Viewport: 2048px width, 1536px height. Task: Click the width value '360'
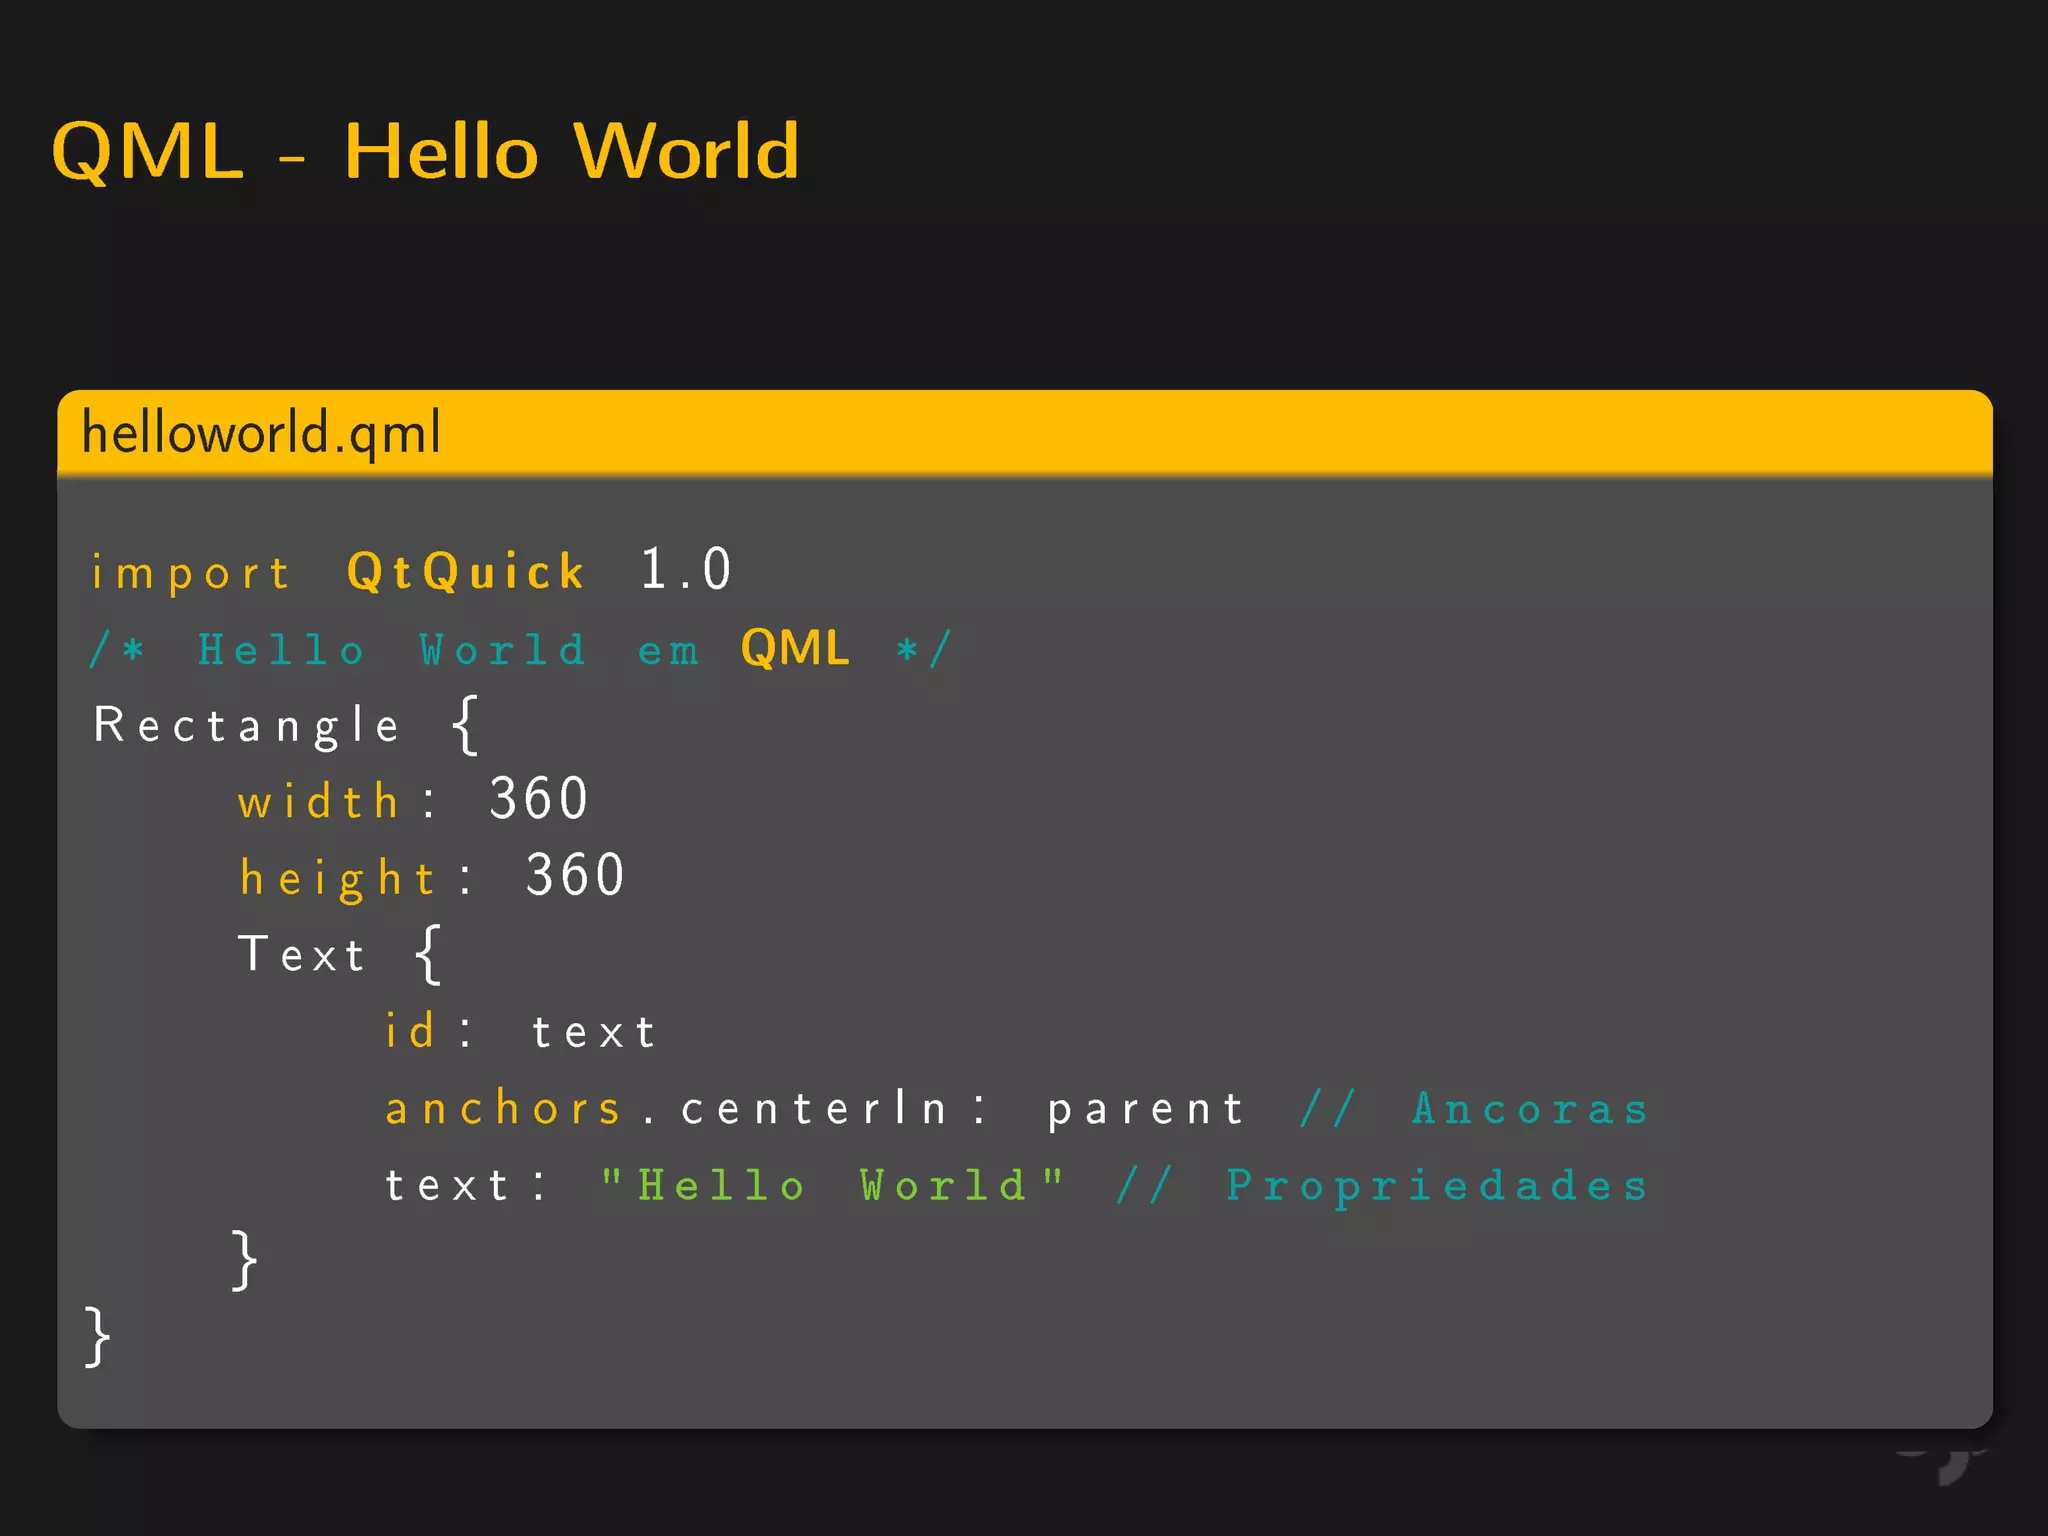(x=538, y=799)
